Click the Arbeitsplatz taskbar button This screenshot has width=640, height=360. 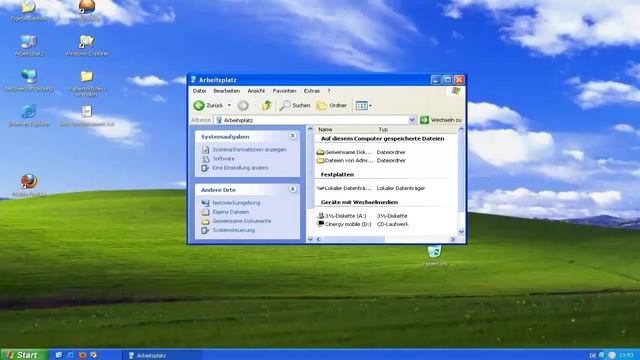(162, 356)
